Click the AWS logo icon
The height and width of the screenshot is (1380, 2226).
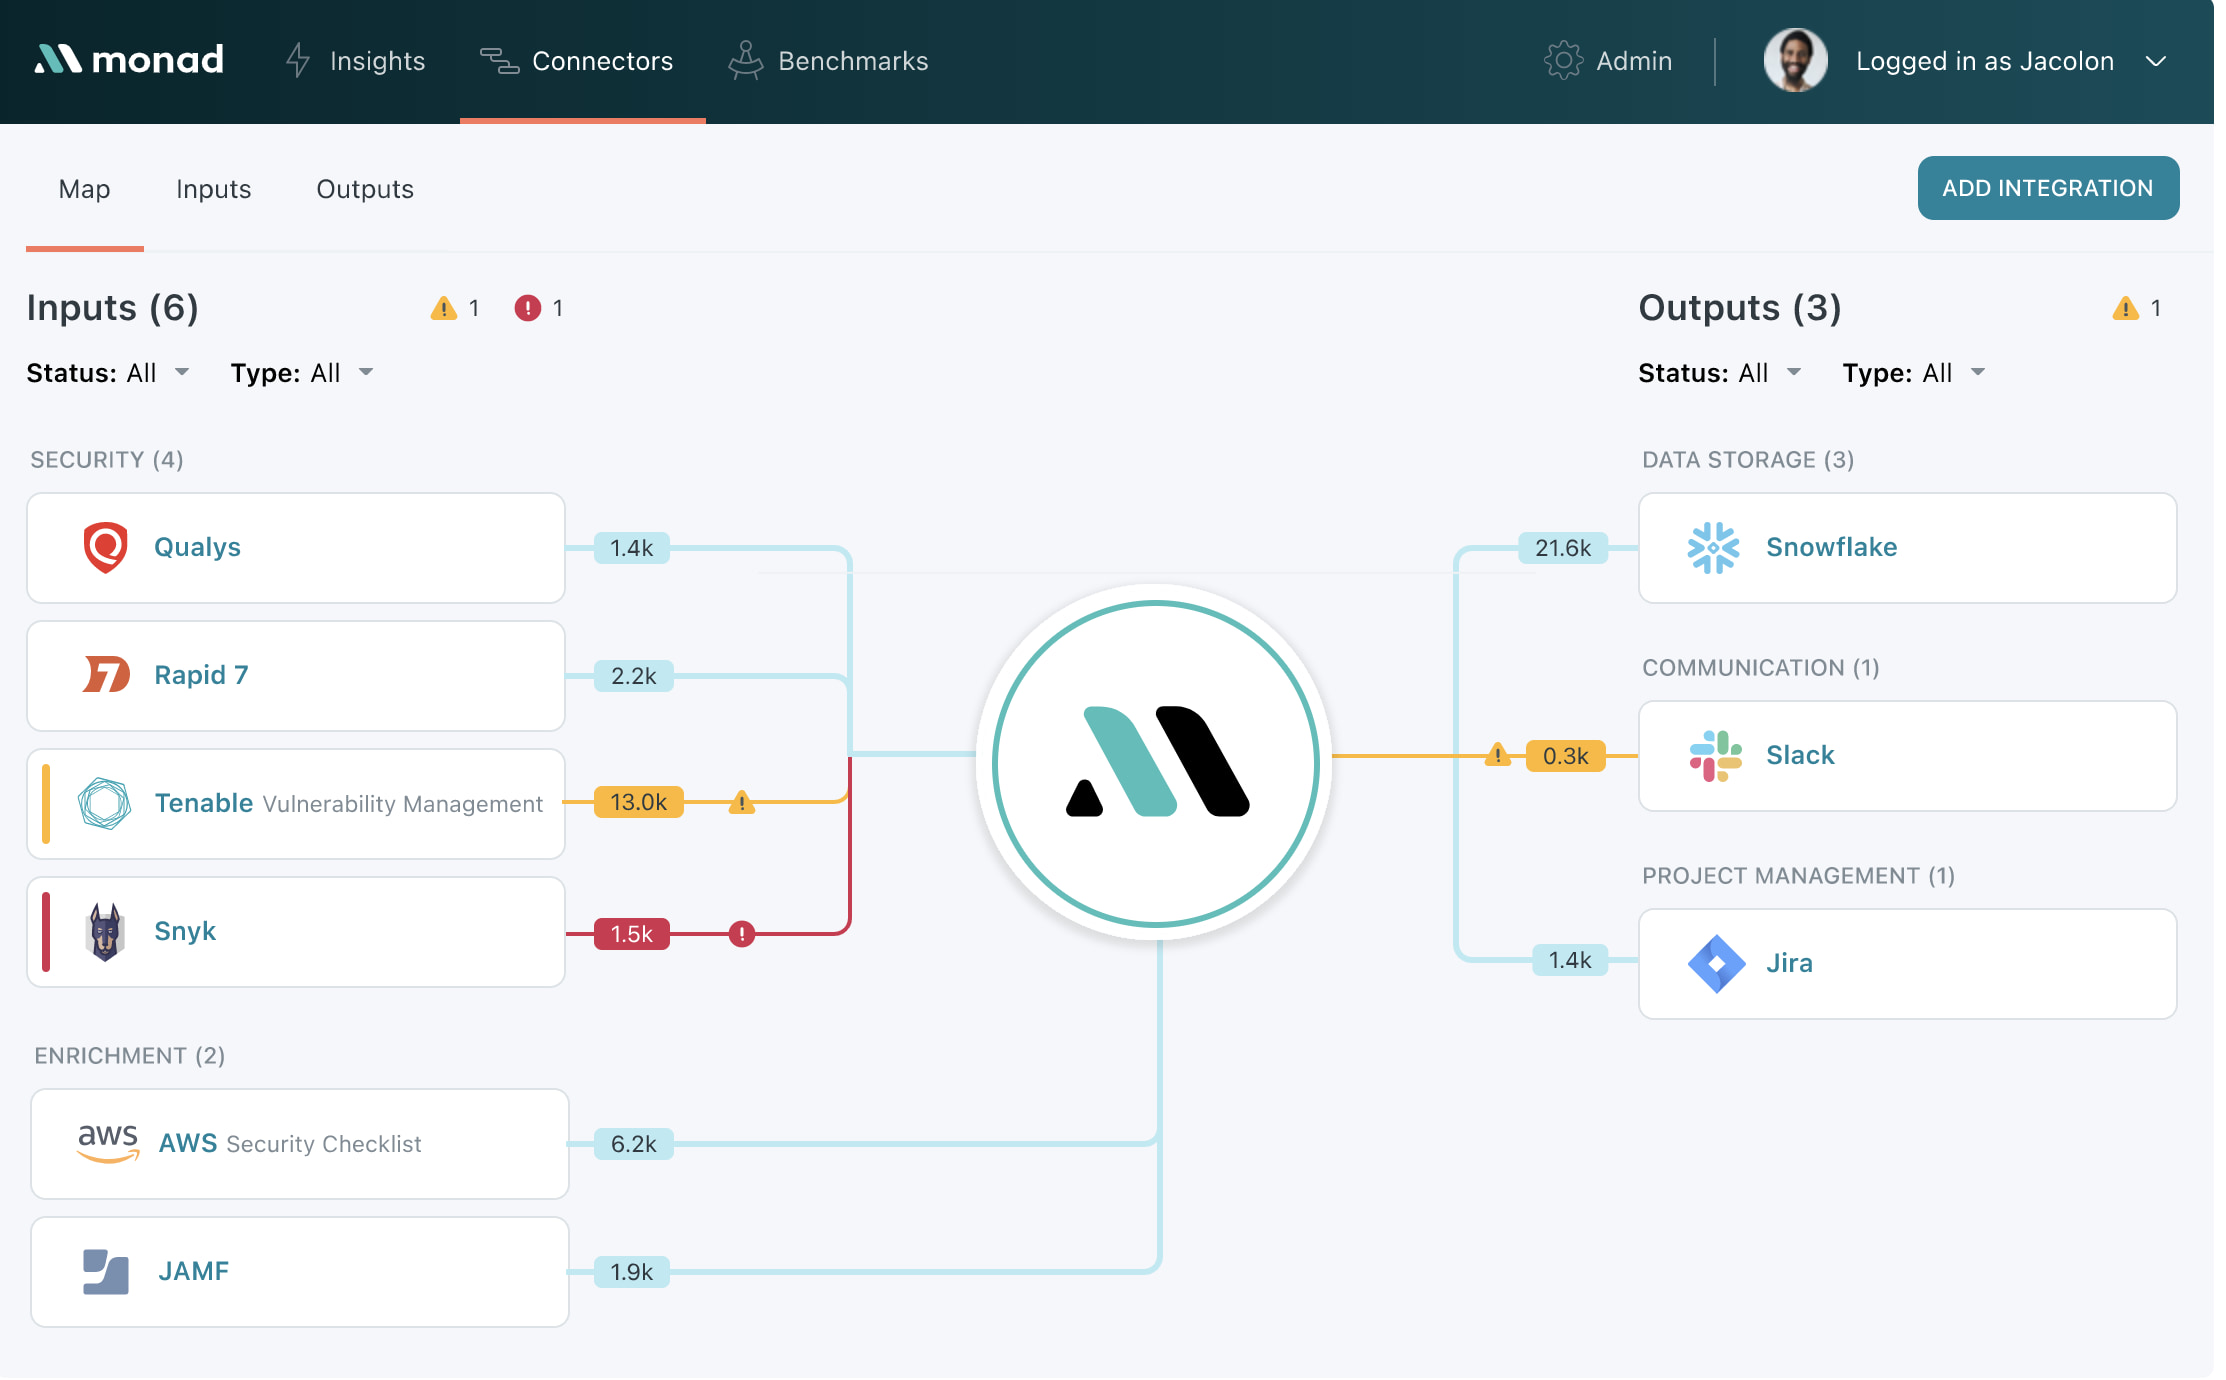click(108, 1142)
